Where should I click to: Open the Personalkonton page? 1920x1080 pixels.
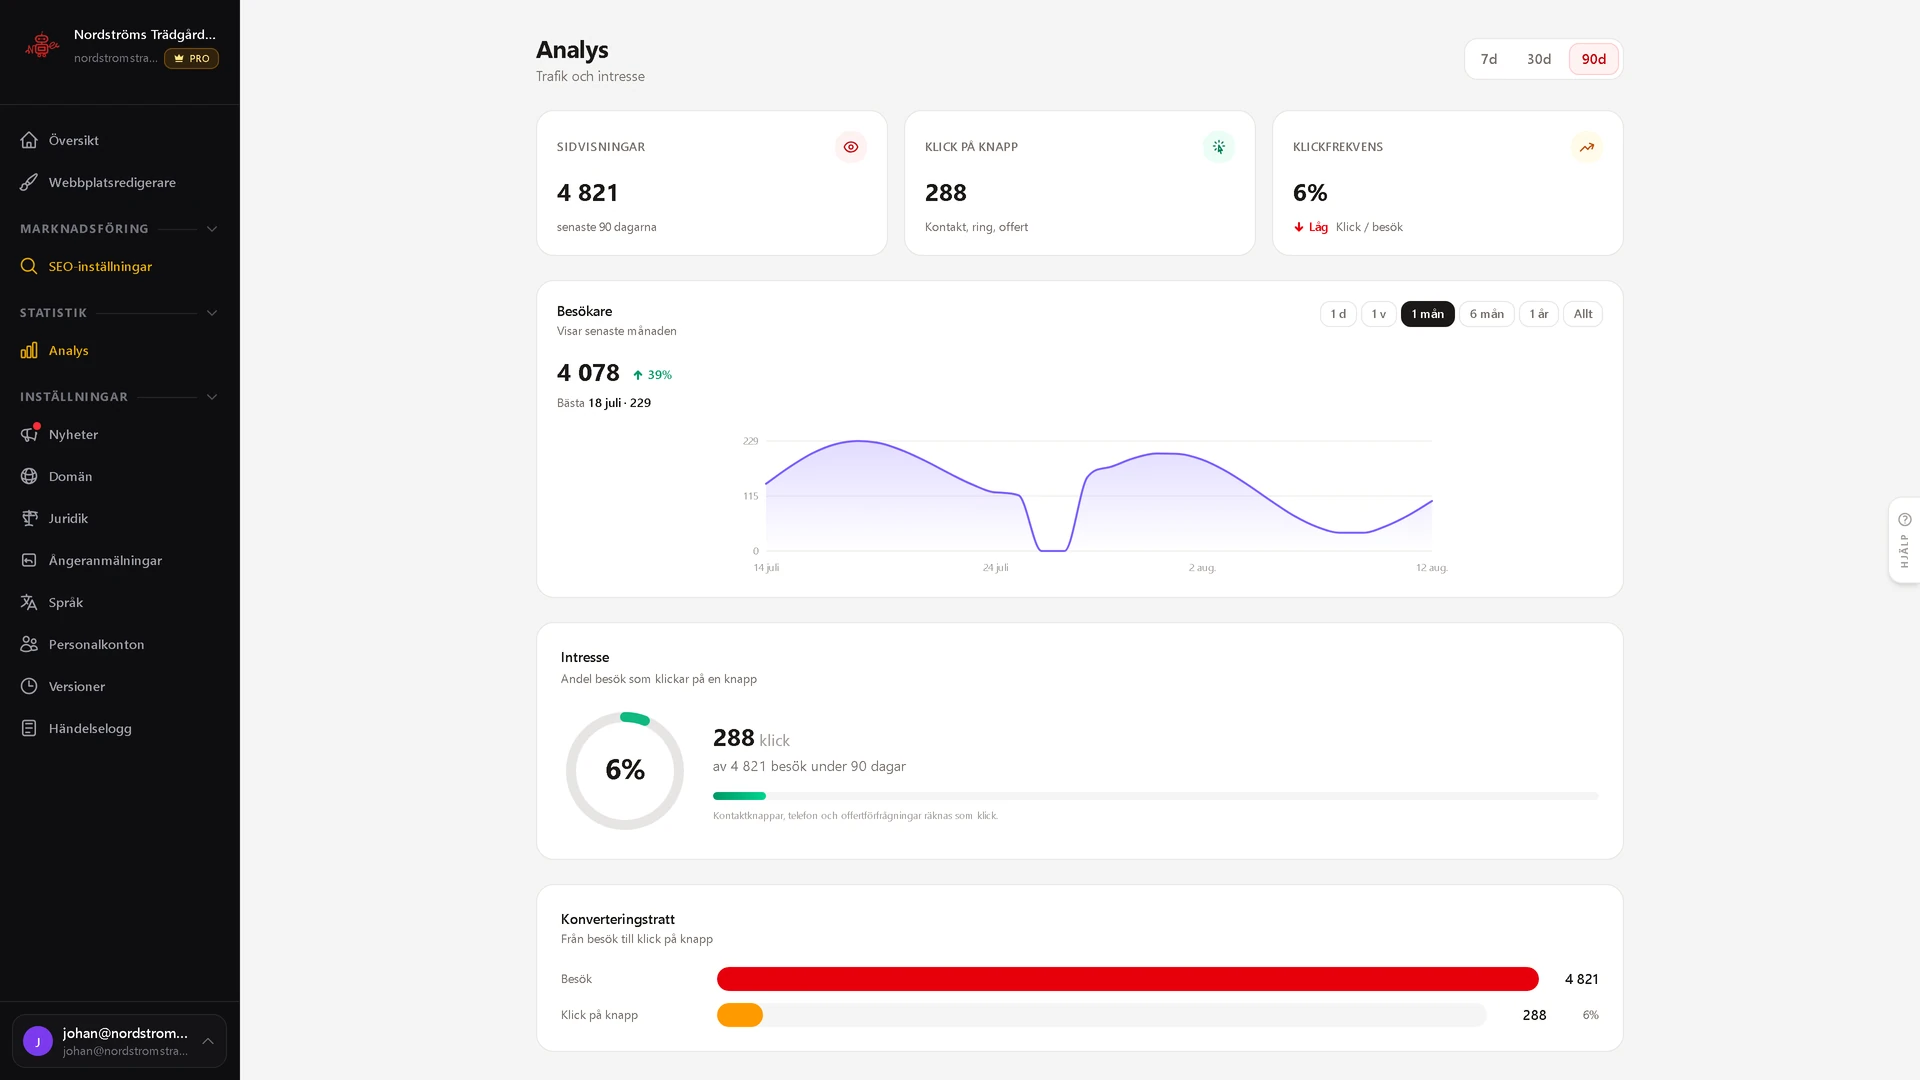pyautogui.click(x=119, y=644)
